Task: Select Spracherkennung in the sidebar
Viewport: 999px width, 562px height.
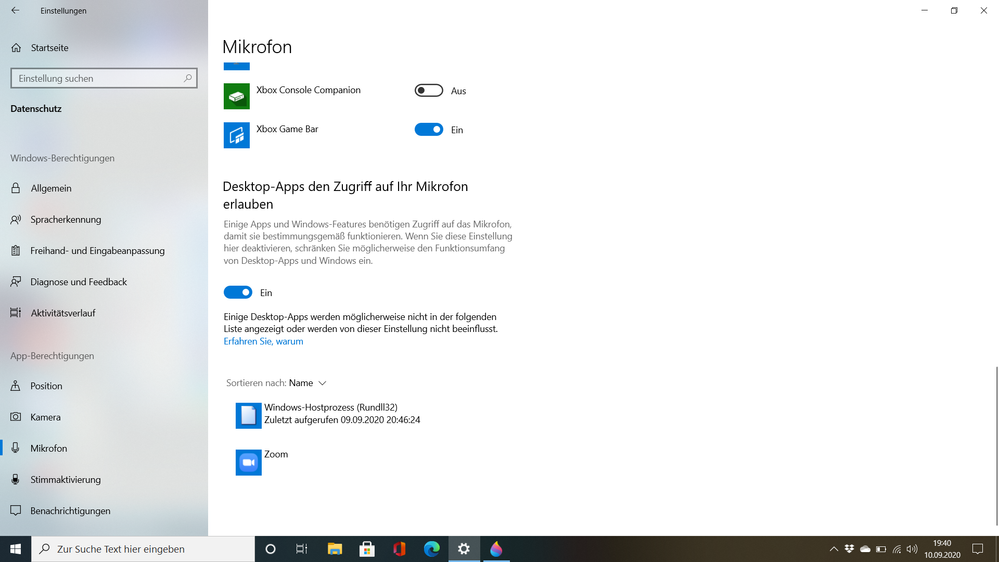Action: pyautogui.click(x=65, y=219)
